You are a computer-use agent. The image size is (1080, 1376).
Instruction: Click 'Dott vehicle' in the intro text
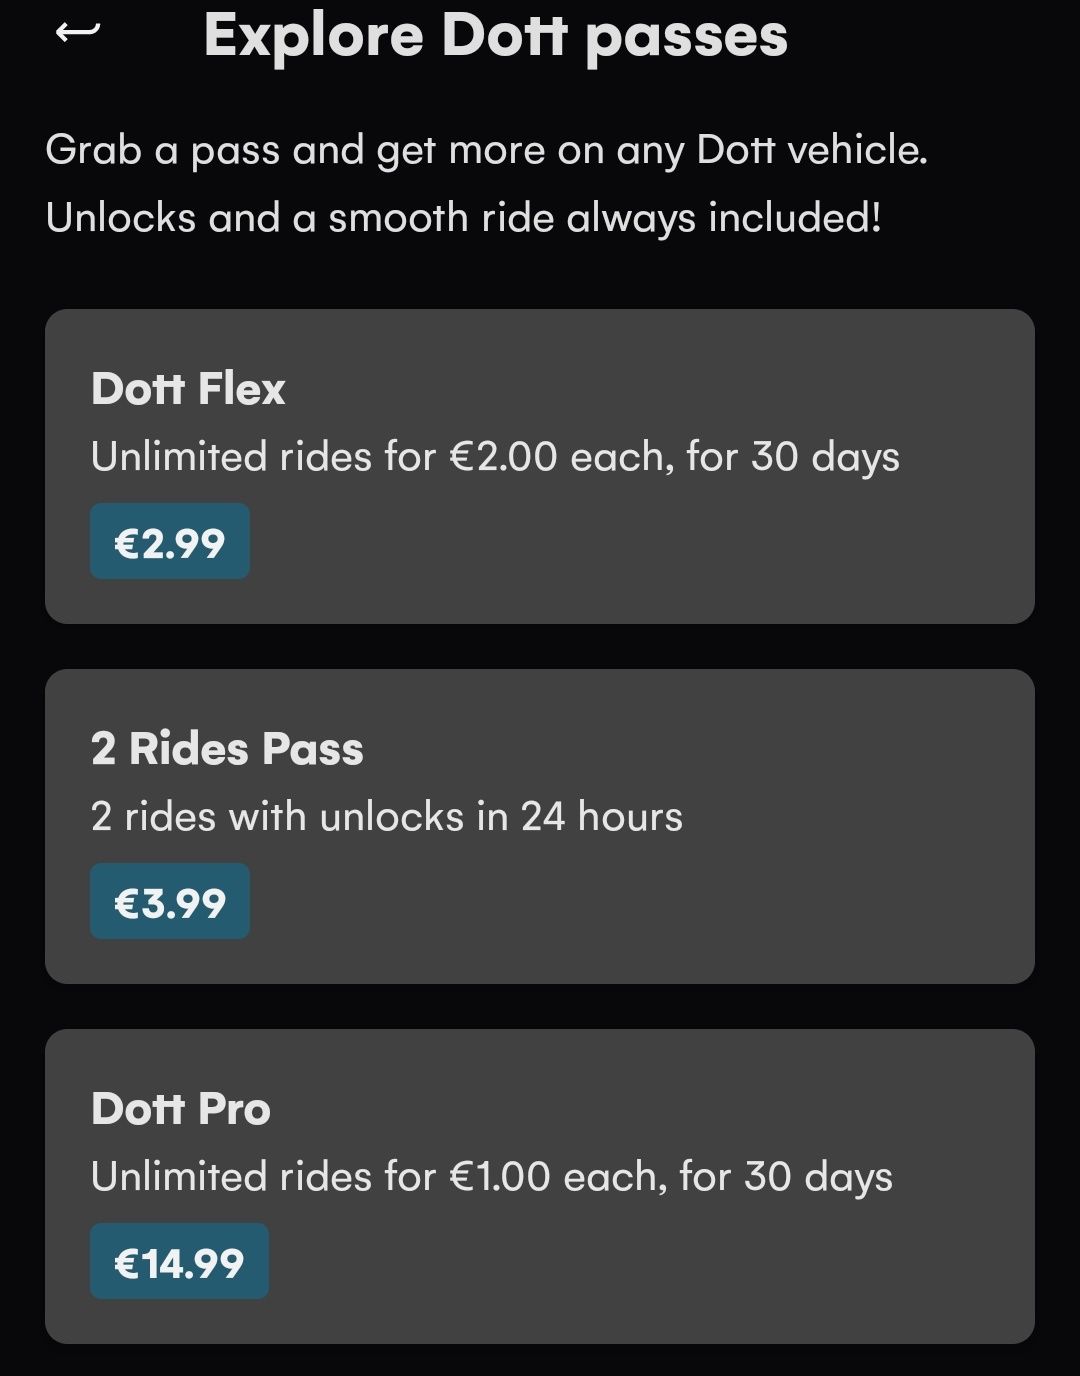click(811, 151)
